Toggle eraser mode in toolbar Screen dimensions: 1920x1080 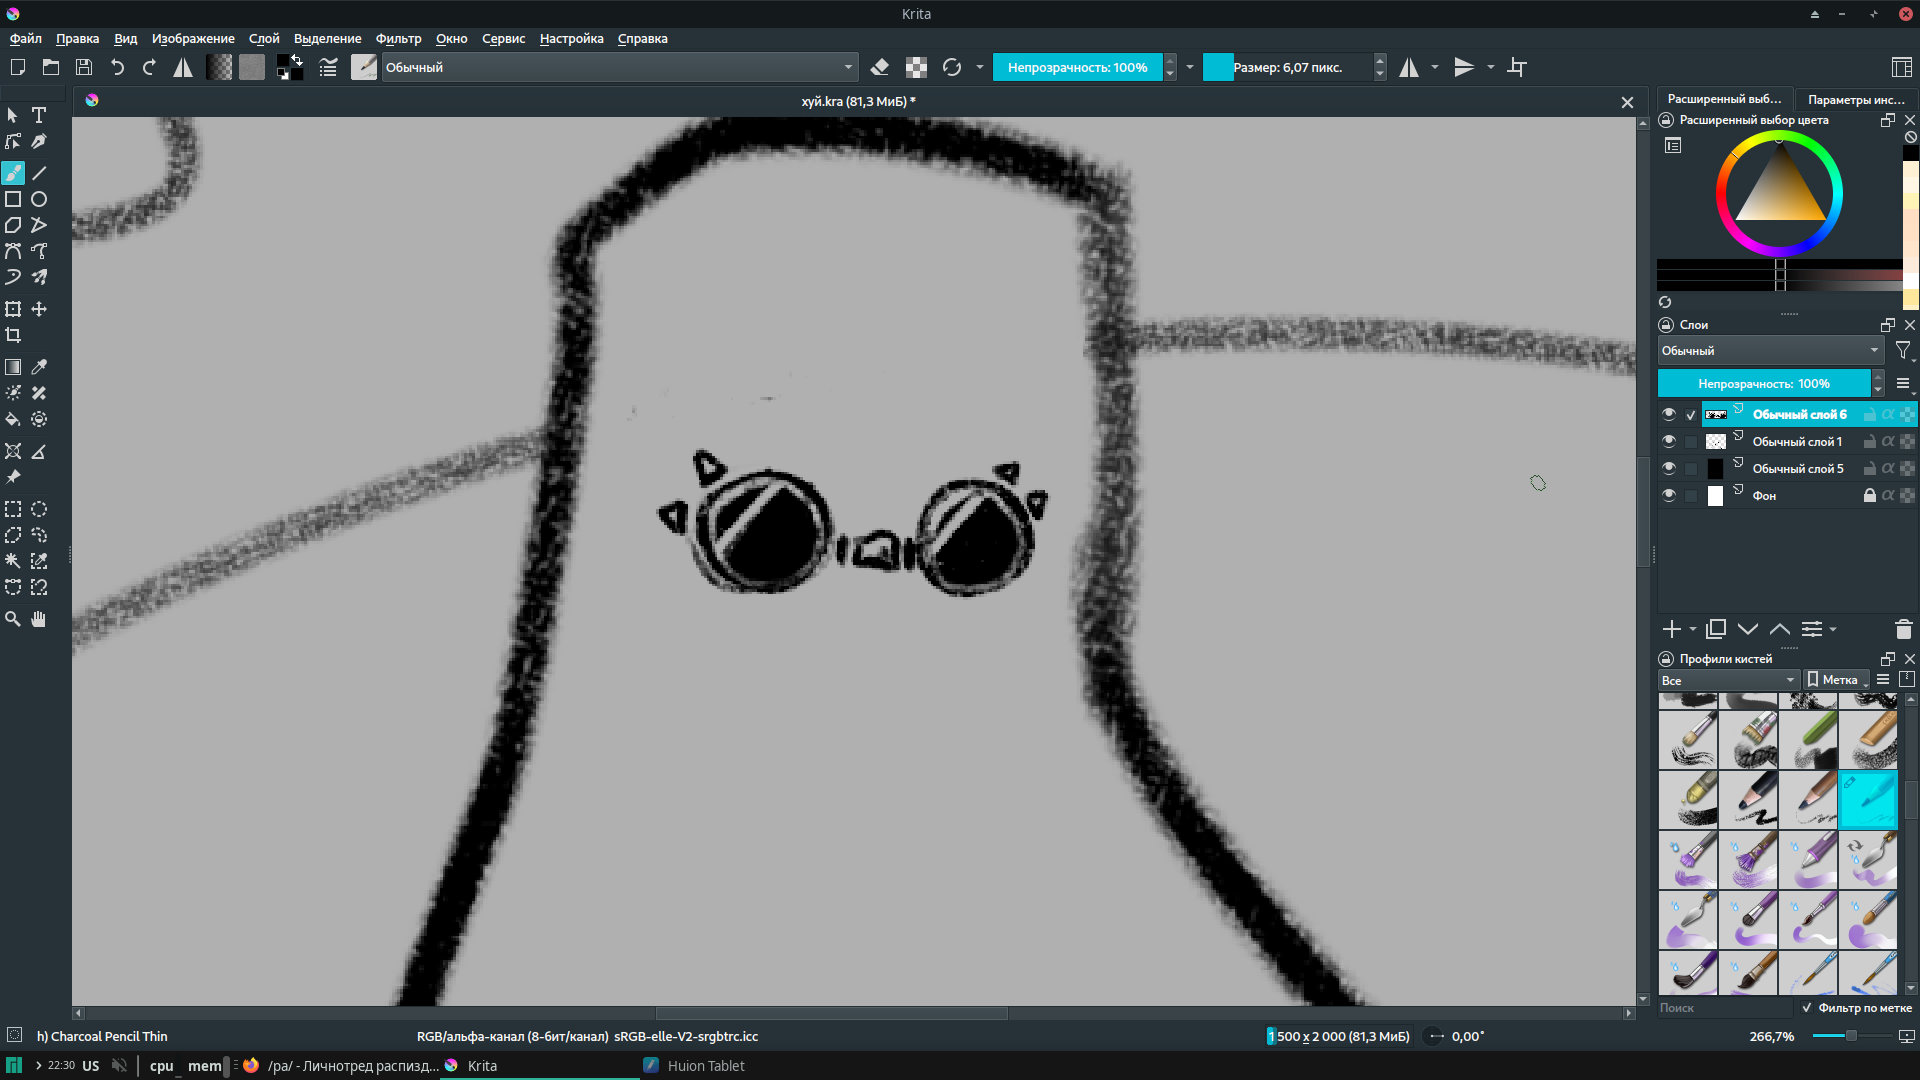point(880,67)
